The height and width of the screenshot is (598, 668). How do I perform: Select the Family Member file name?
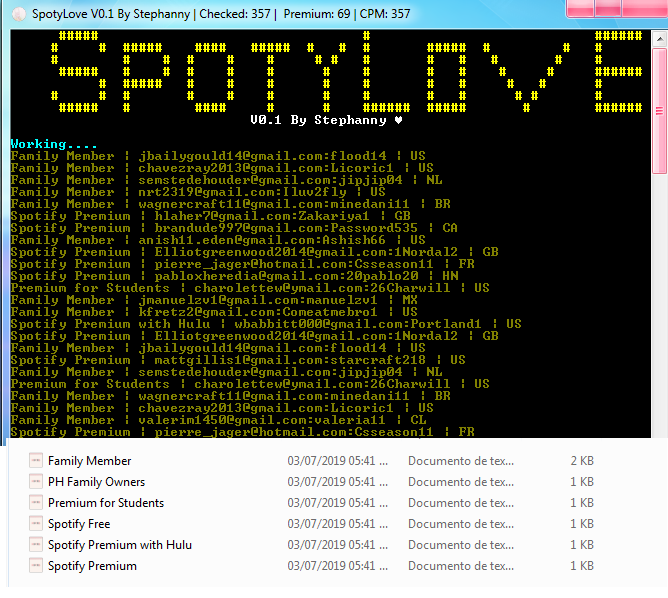click(89, 461)
